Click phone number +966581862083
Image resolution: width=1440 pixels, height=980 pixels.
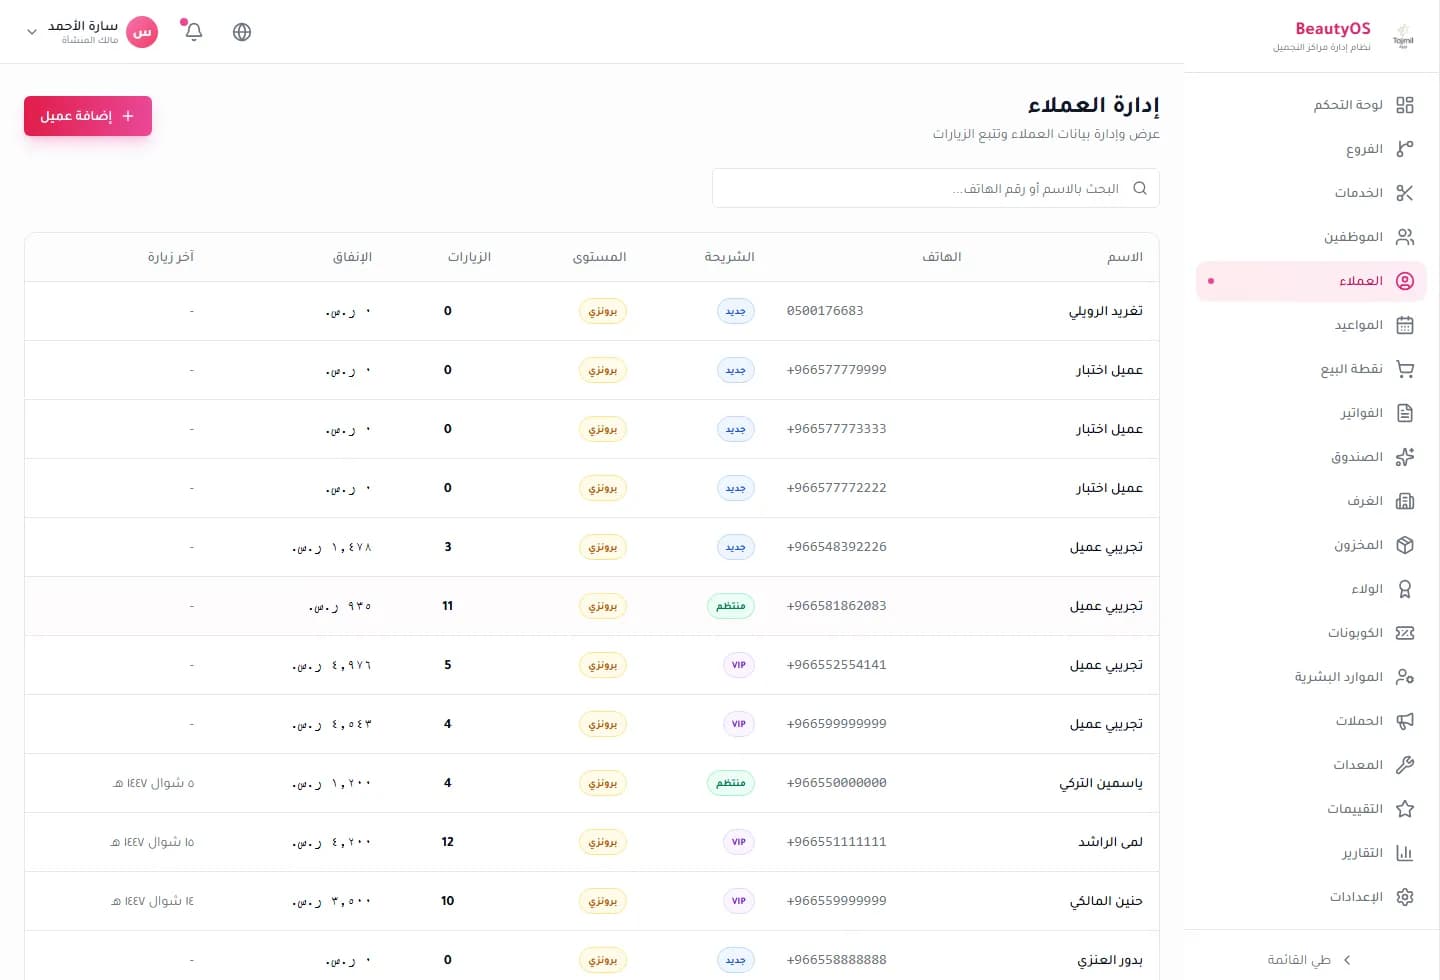(x=836, y=606)
